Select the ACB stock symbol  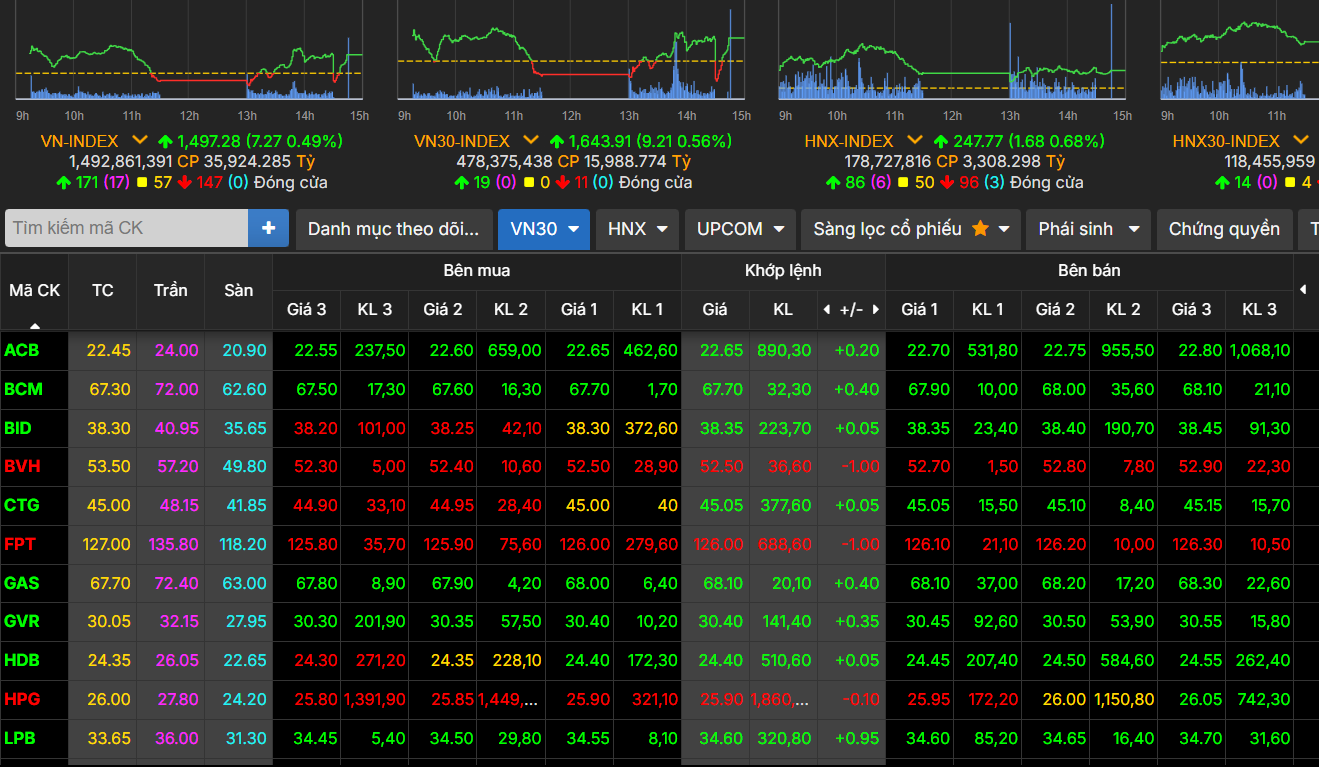pos(22,351)
